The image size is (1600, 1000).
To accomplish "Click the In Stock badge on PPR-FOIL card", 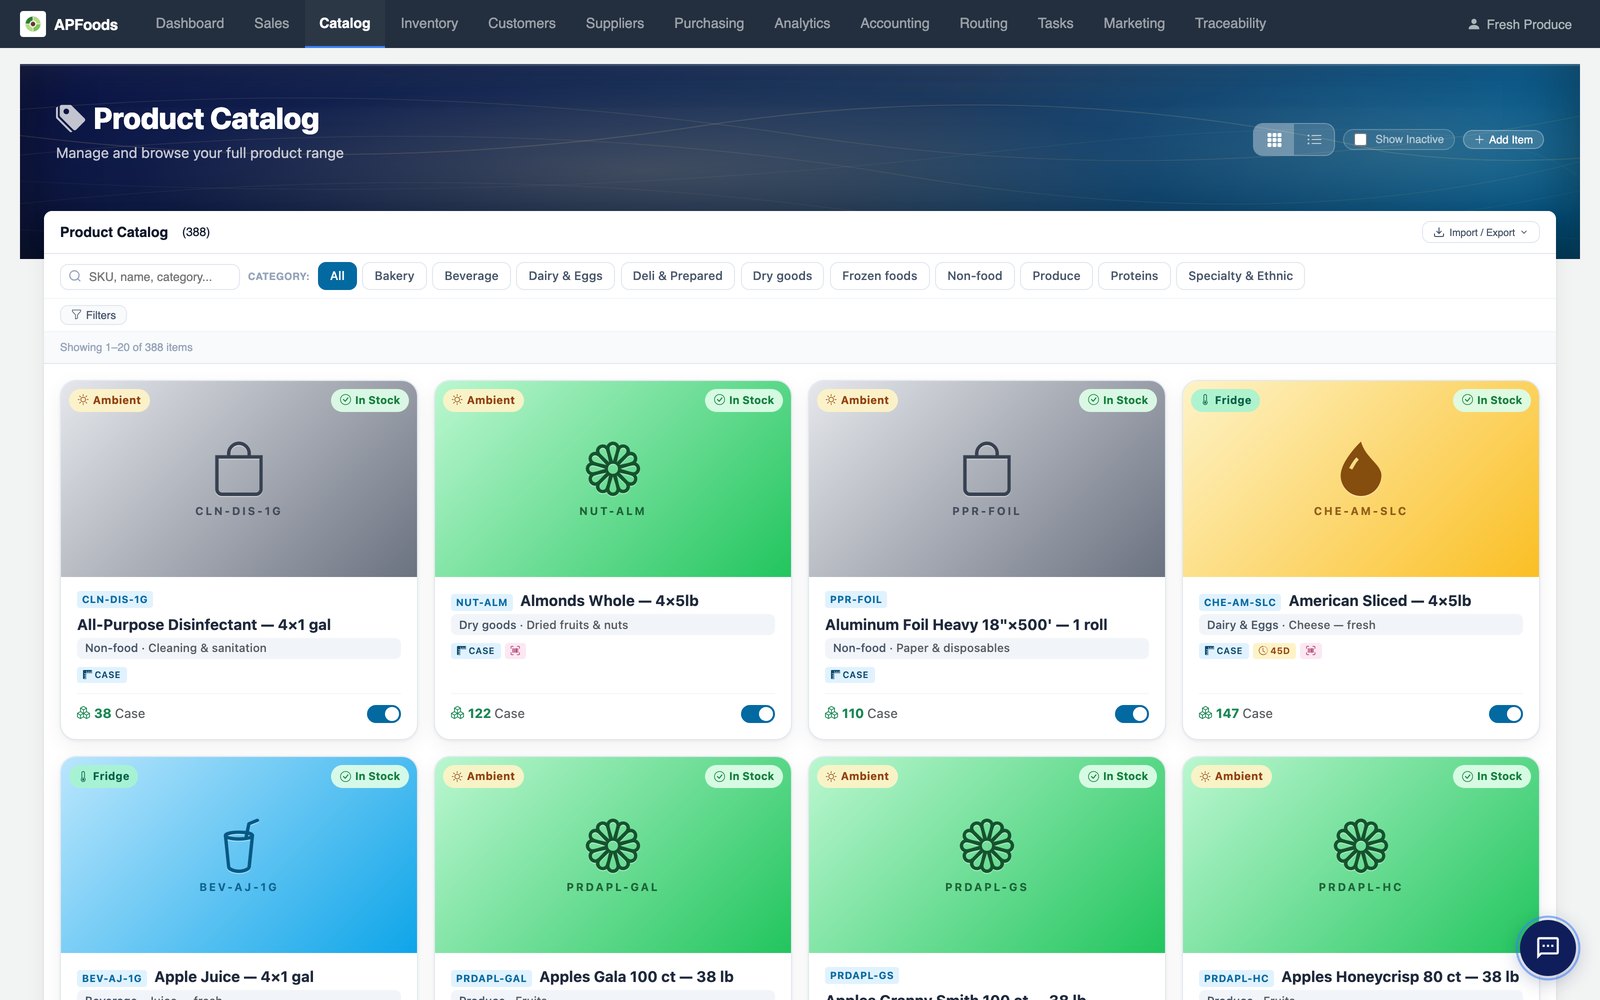I will click(1118, 400).
